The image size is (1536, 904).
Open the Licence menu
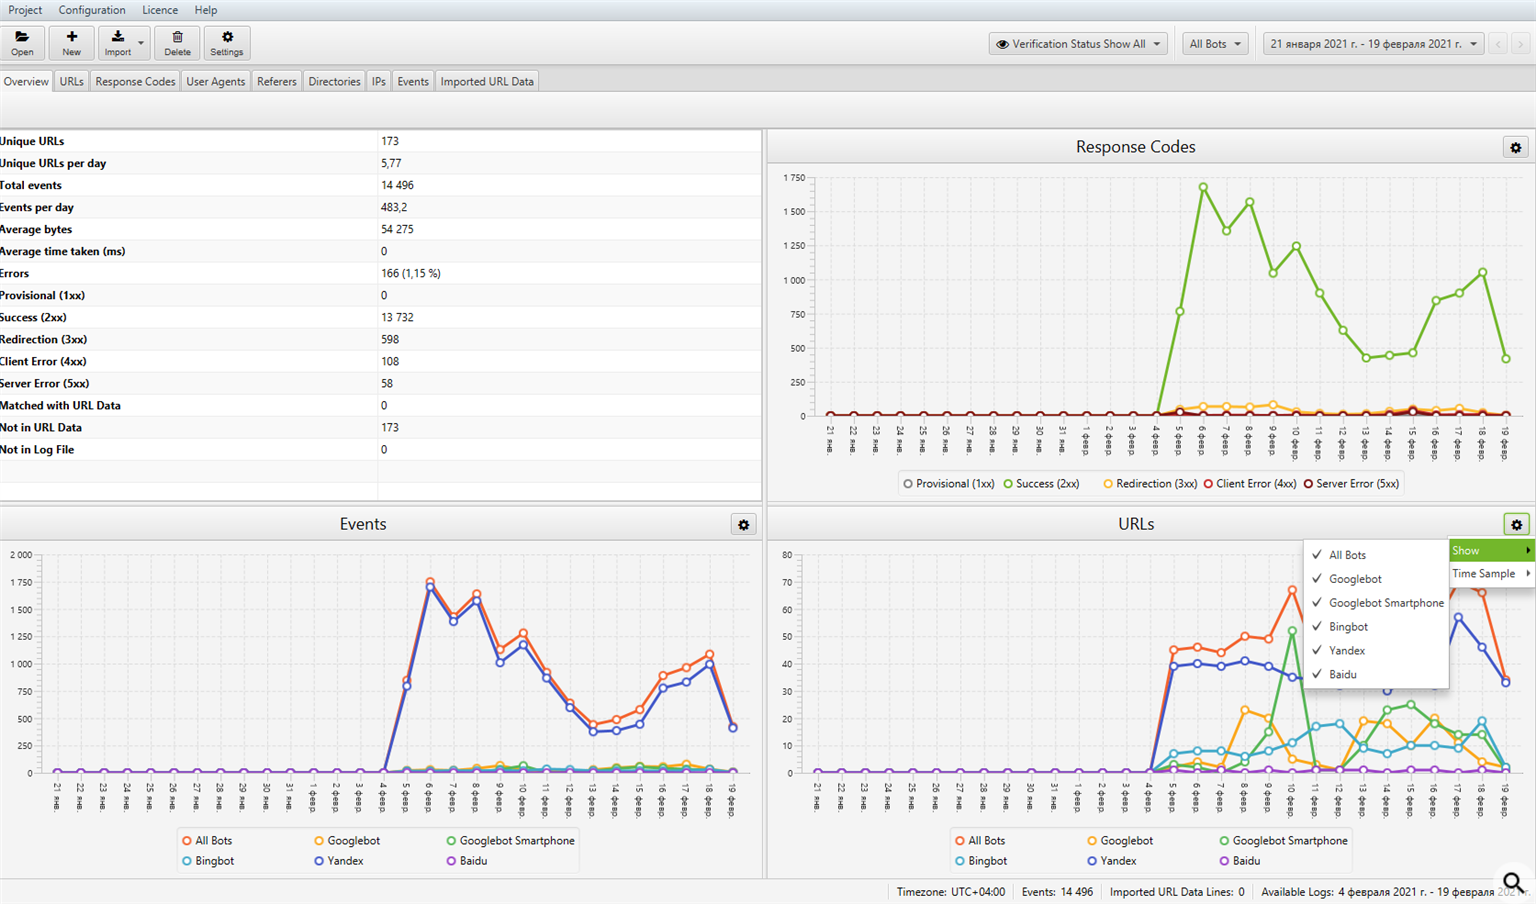click(x=160, y=10)
